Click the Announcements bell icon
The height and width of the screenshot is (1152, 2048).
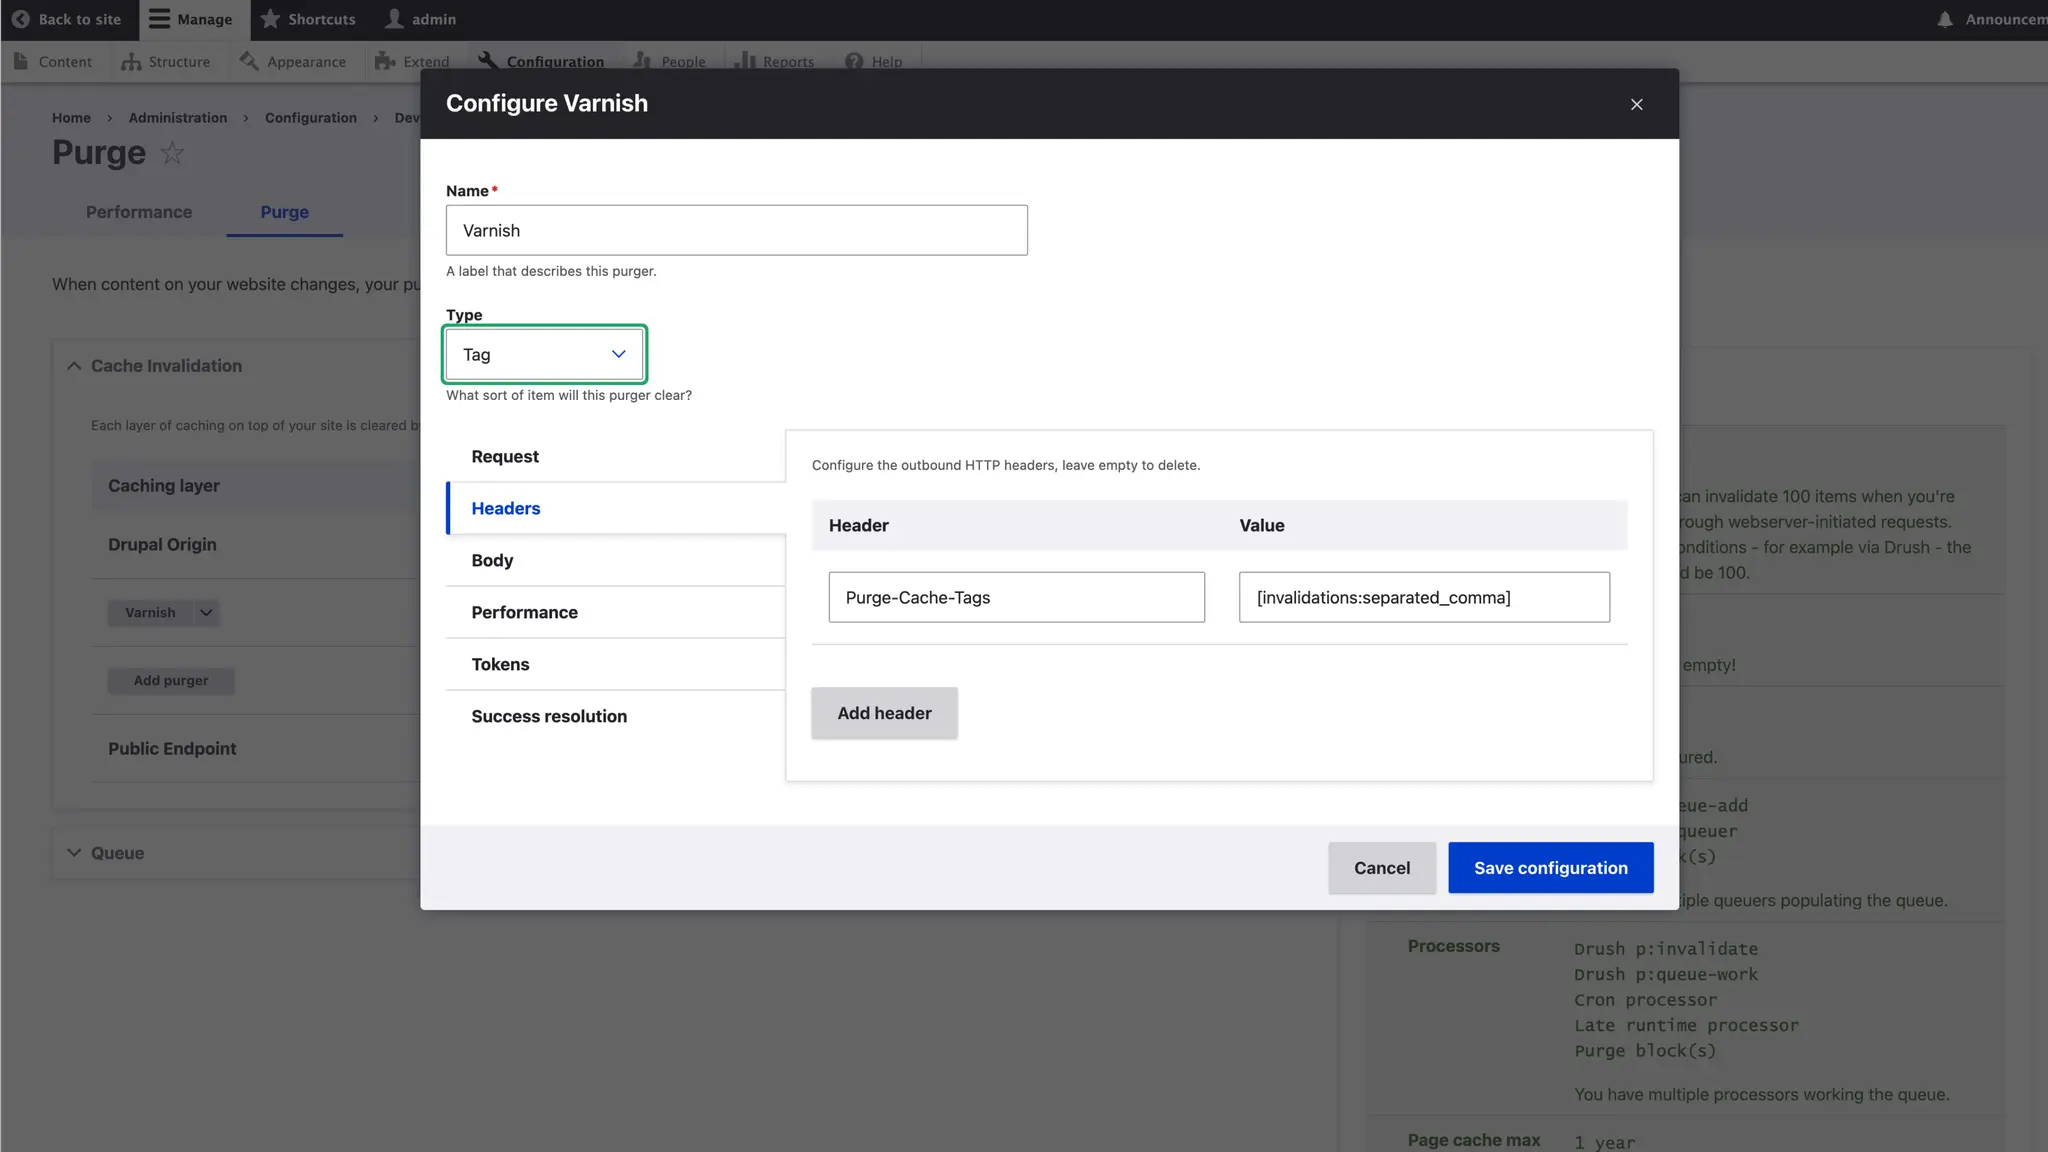1944,19
